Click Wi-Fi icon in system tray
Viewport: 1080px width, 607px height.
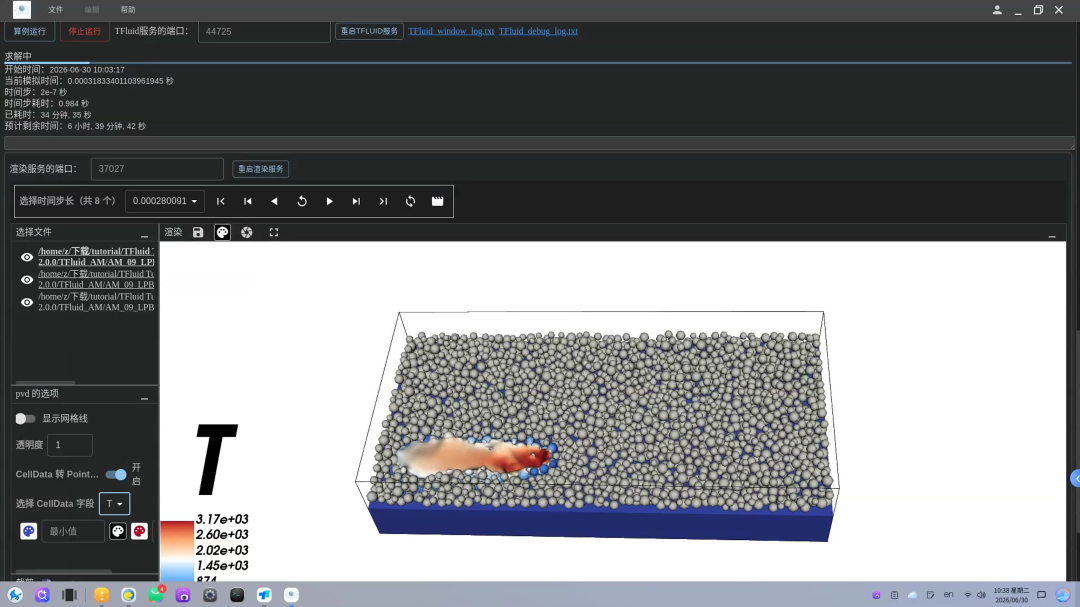click(967, 595)
